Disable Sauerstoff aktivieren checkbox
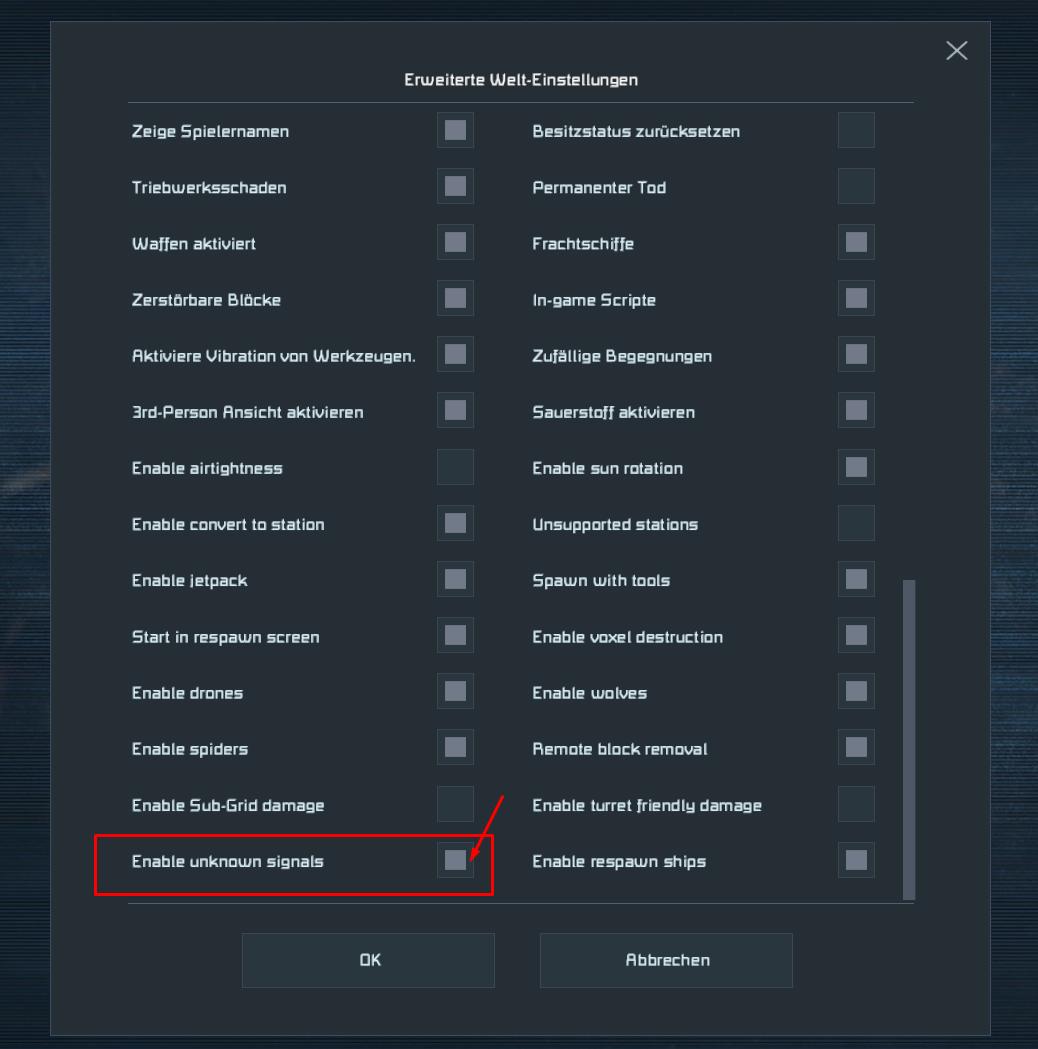The height and width of the screenshot is (1049, 1038). click(856, 411)
